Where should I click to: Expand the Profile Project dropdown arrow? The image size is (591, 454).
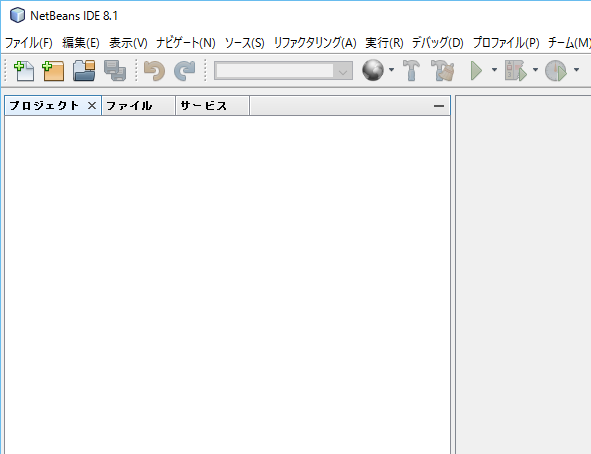click(576, 70)
